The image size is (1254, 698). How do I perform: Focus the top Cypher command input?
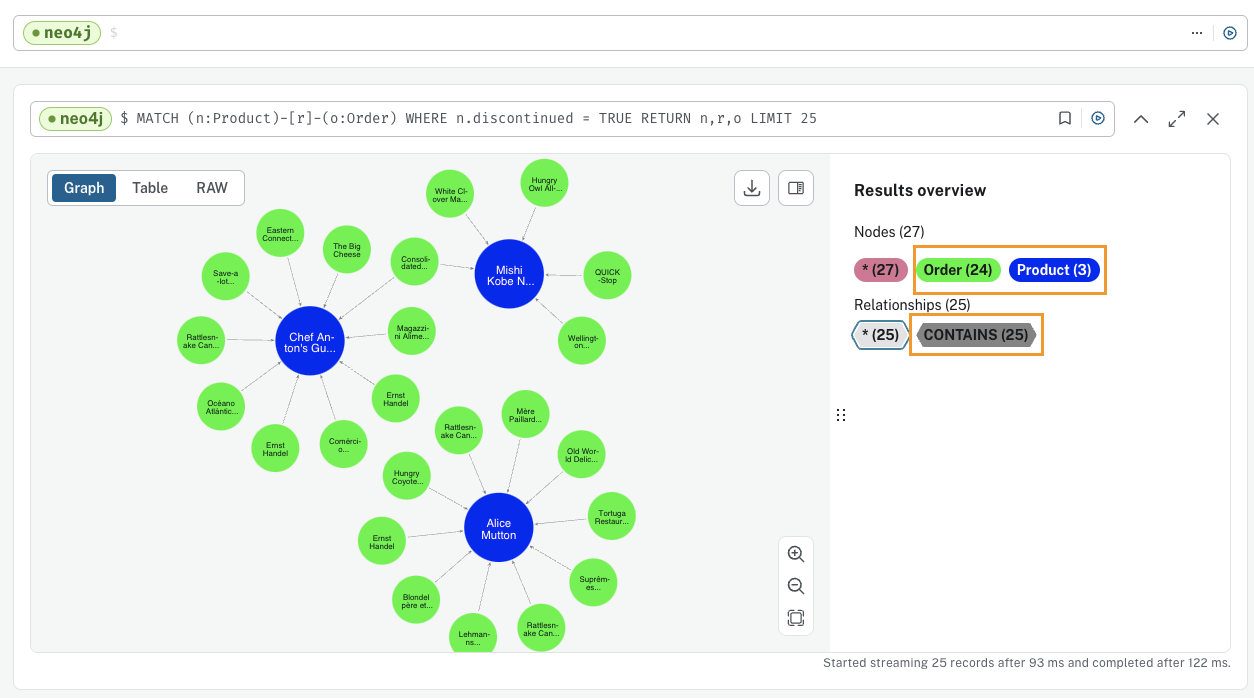pos(640,33)
